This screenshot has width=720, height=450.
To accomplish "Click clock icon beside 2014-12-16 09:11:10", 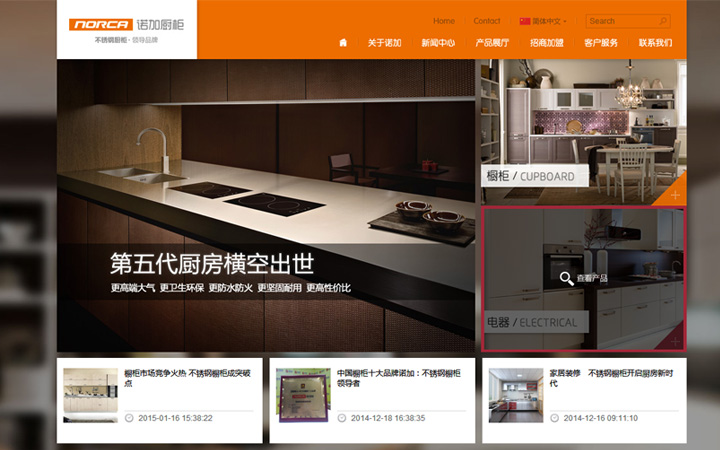I will click(554, 418).
